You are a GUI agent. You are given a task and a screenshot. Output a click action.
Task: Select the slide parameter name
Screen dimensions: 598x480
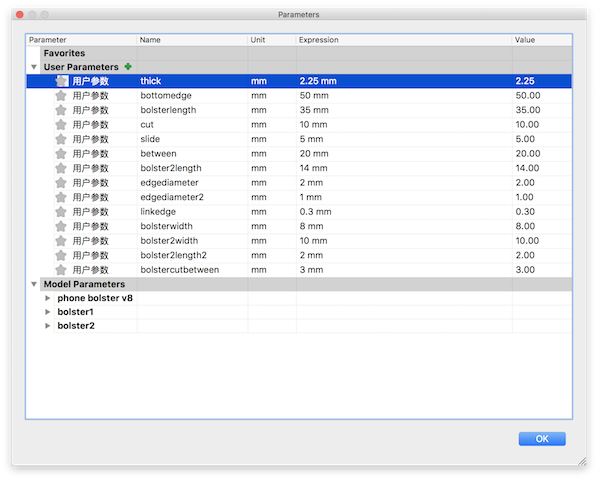[x=150, y=139]
